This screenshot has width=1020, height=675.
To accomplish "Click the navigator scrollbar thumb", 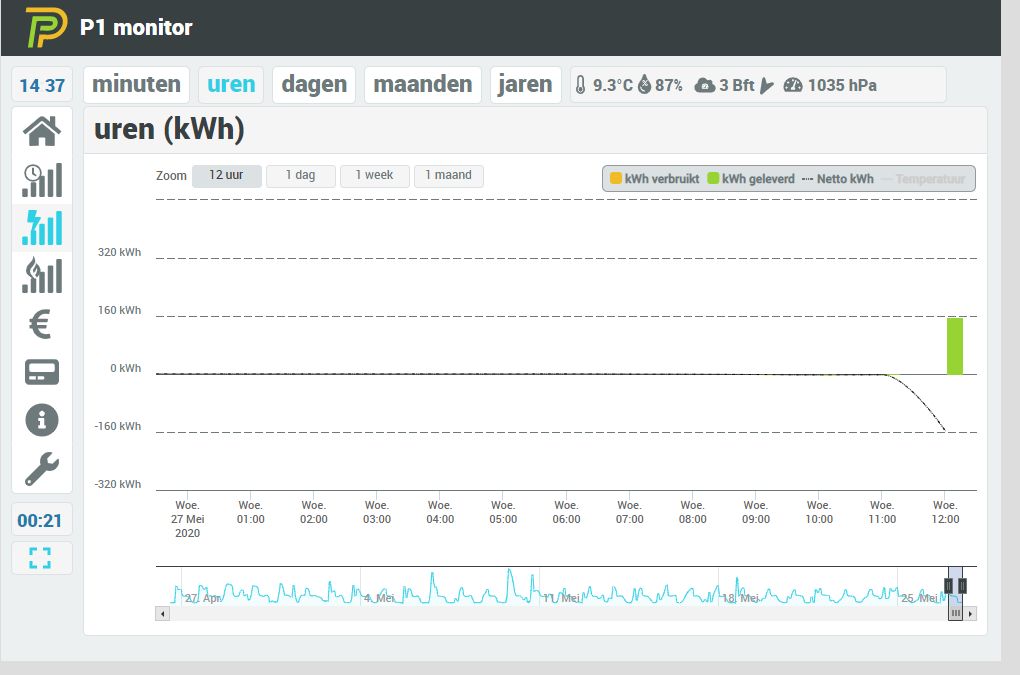I will point(955,613).
